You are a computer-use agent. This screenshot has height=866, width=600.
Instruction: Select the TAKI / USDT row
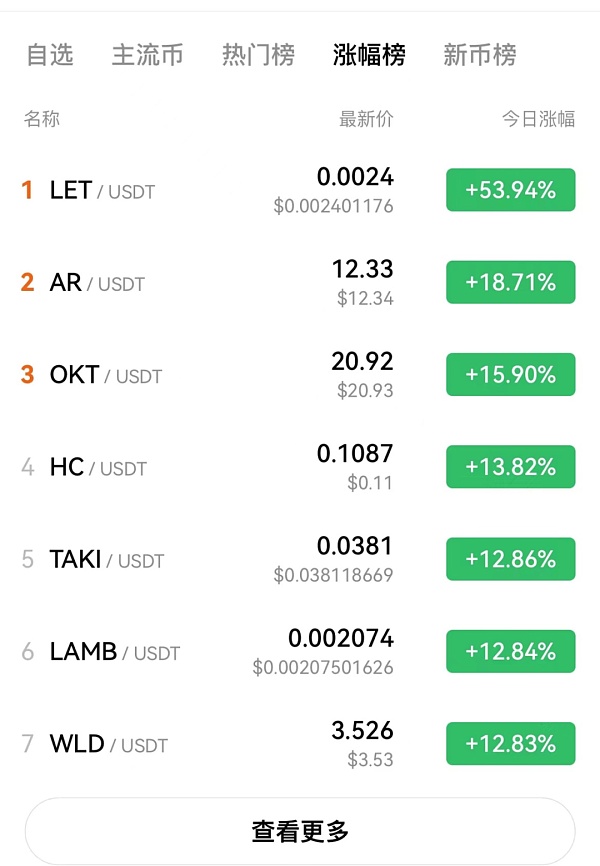click(x=107, y=559)
